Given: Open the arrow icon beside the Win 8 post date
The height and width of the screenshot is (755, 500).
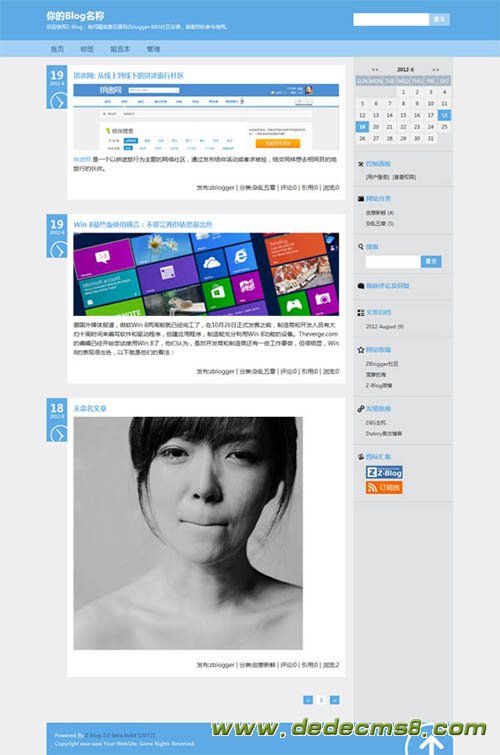Looking at the screenshot, I should [x=58, y=250].
